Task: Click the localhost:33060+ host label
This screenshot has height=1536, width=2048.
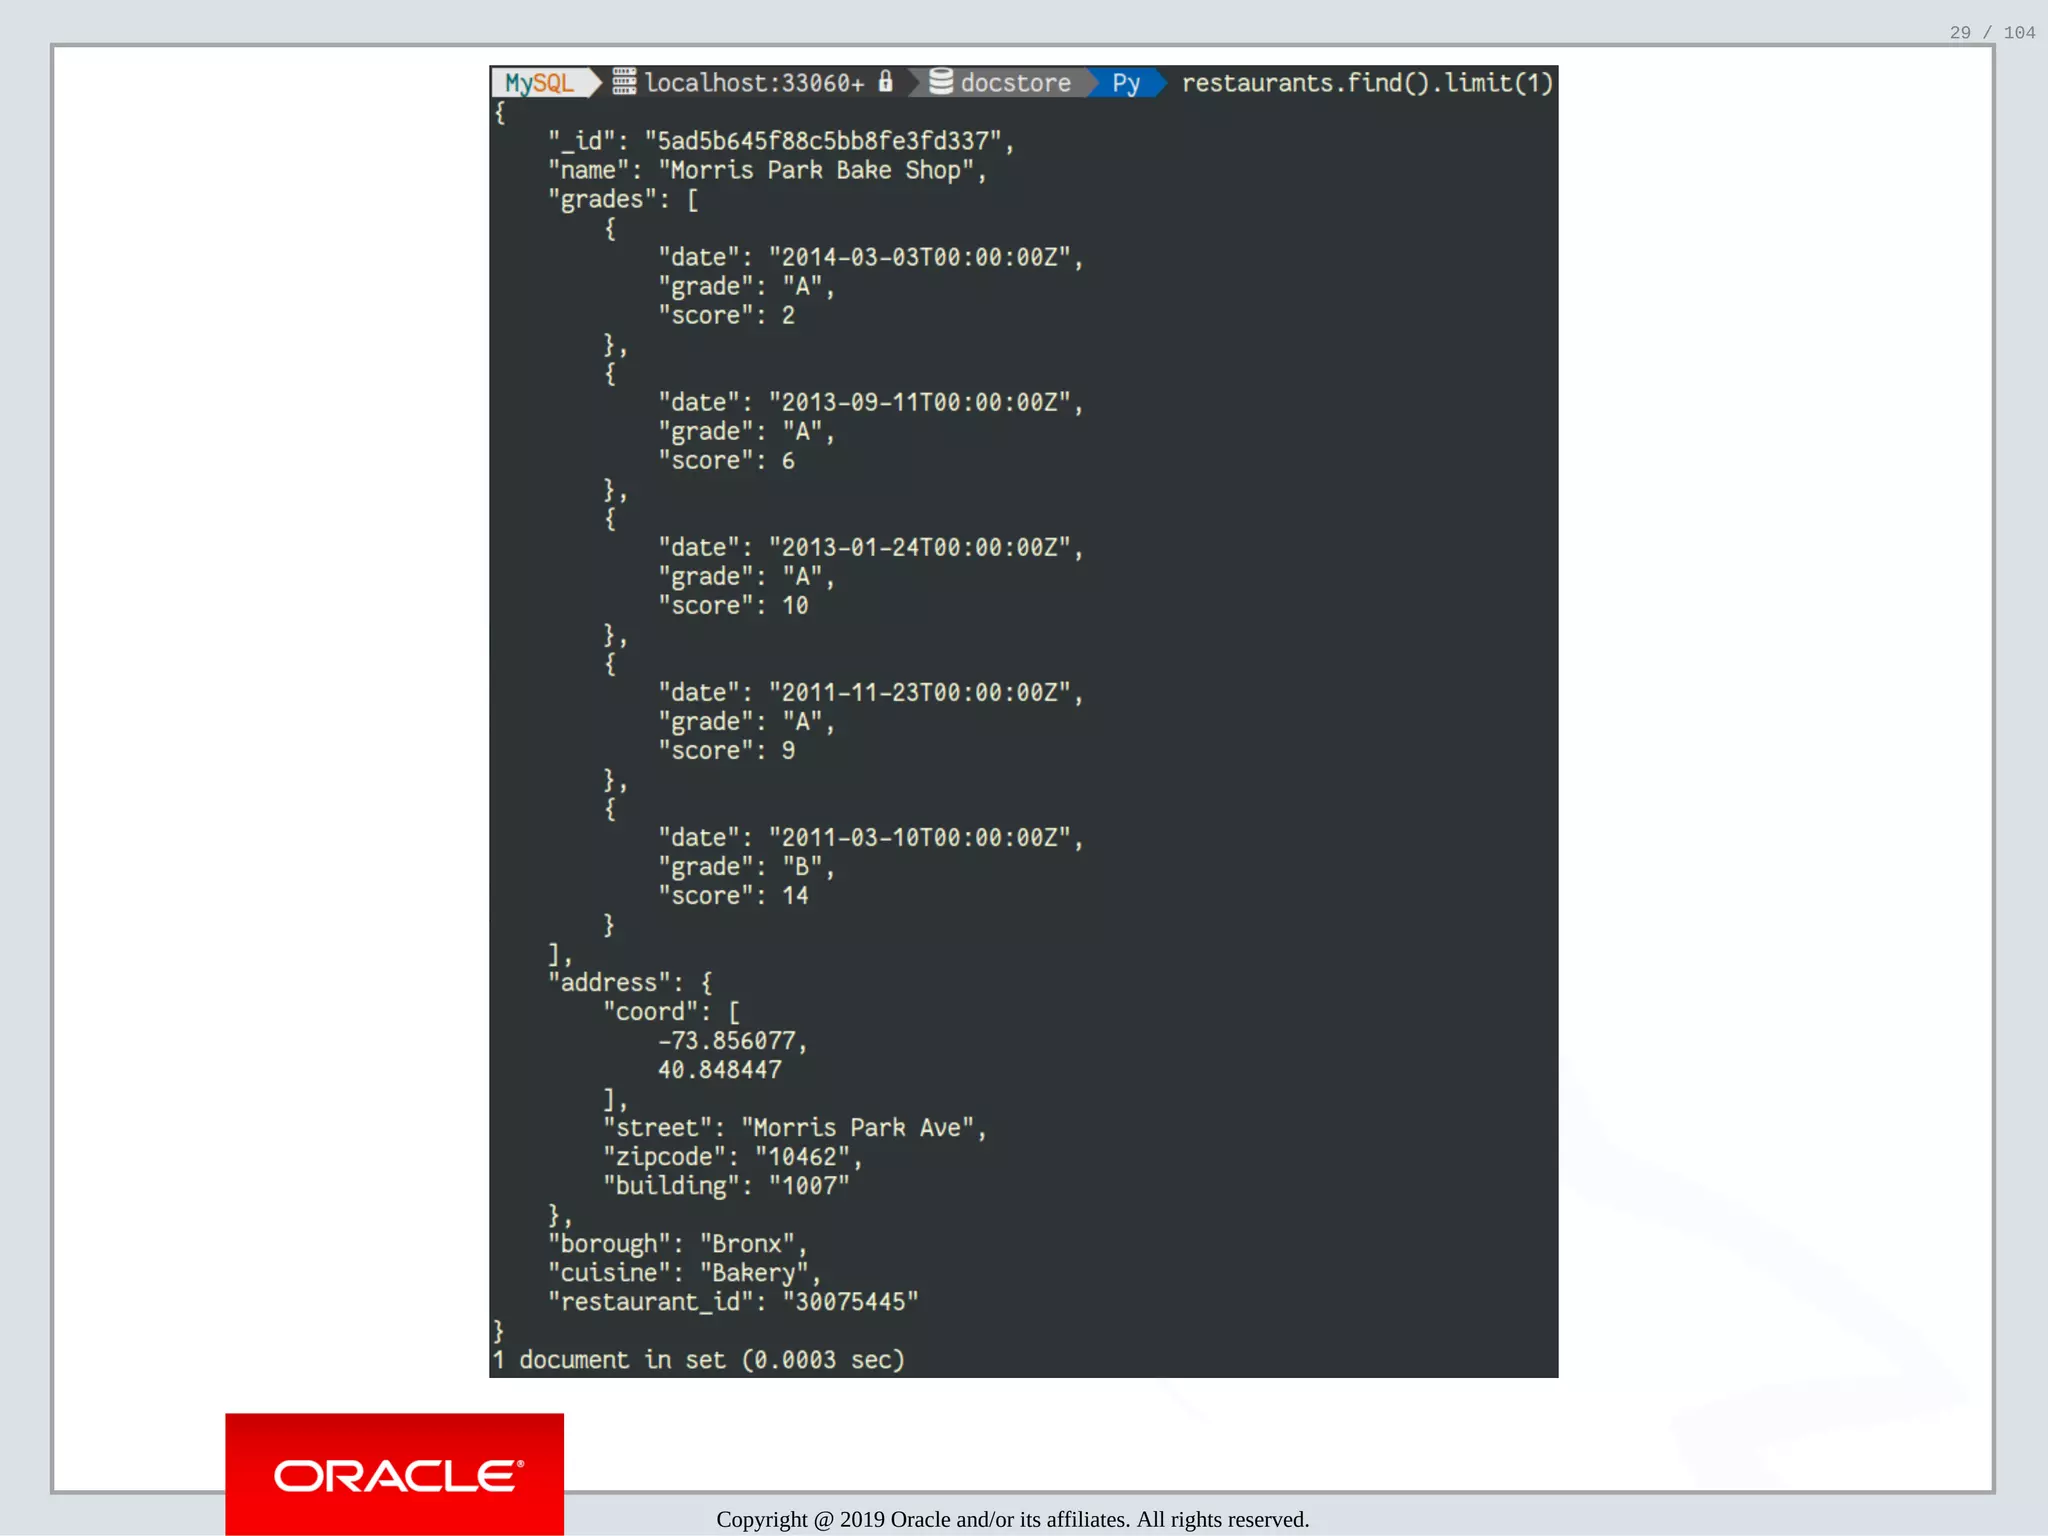Action: (x=754, y=83)
